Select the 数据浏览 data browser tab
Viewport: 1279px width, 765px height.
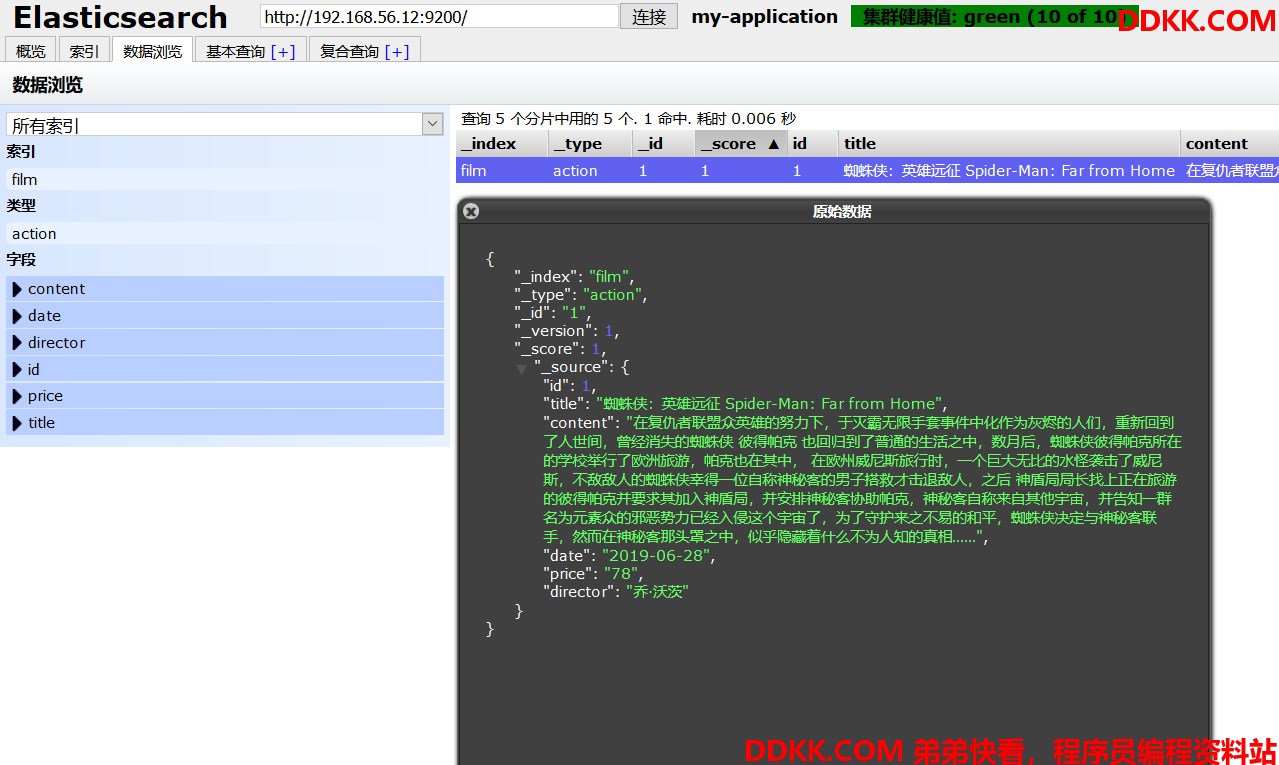153,51
